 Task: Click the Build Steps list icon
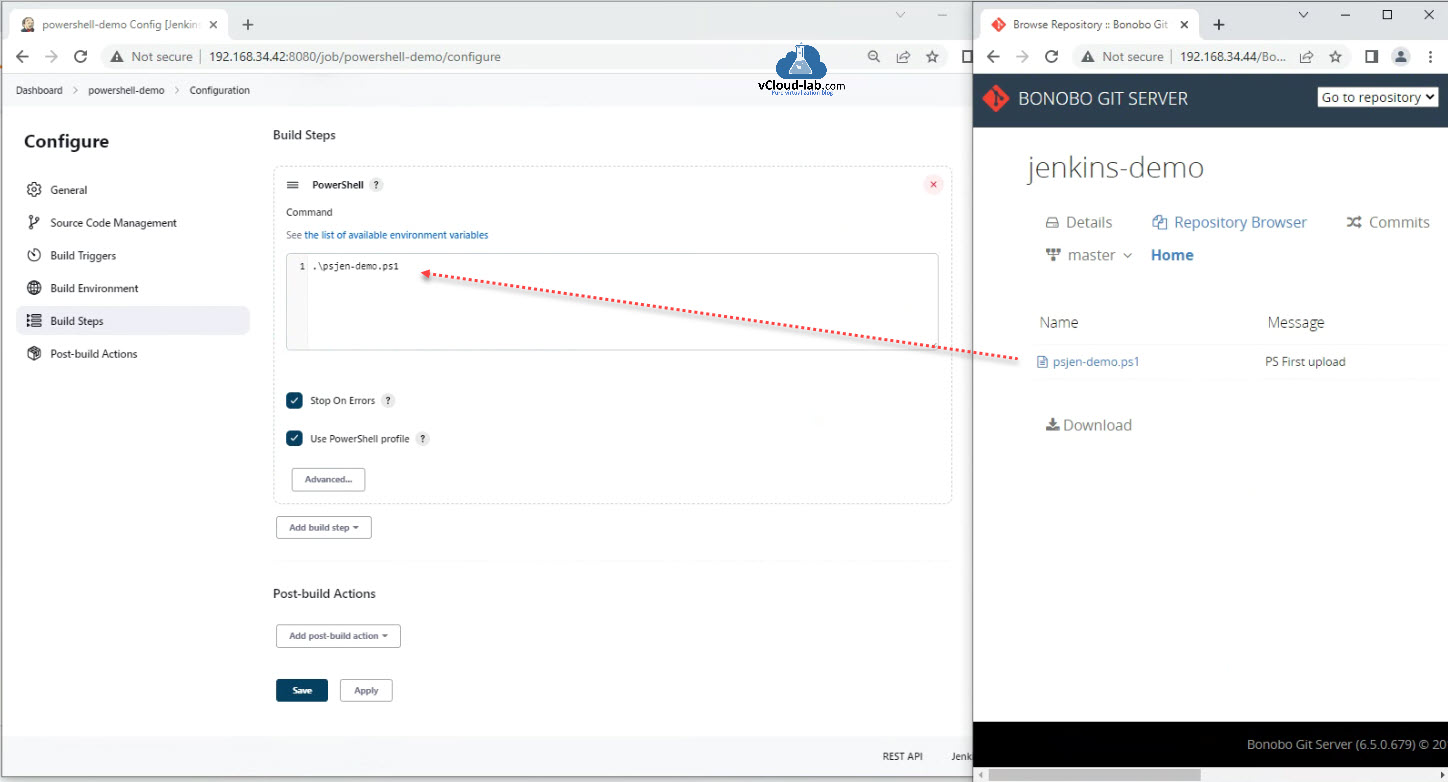pyautogui.click(x=34, y=321)
